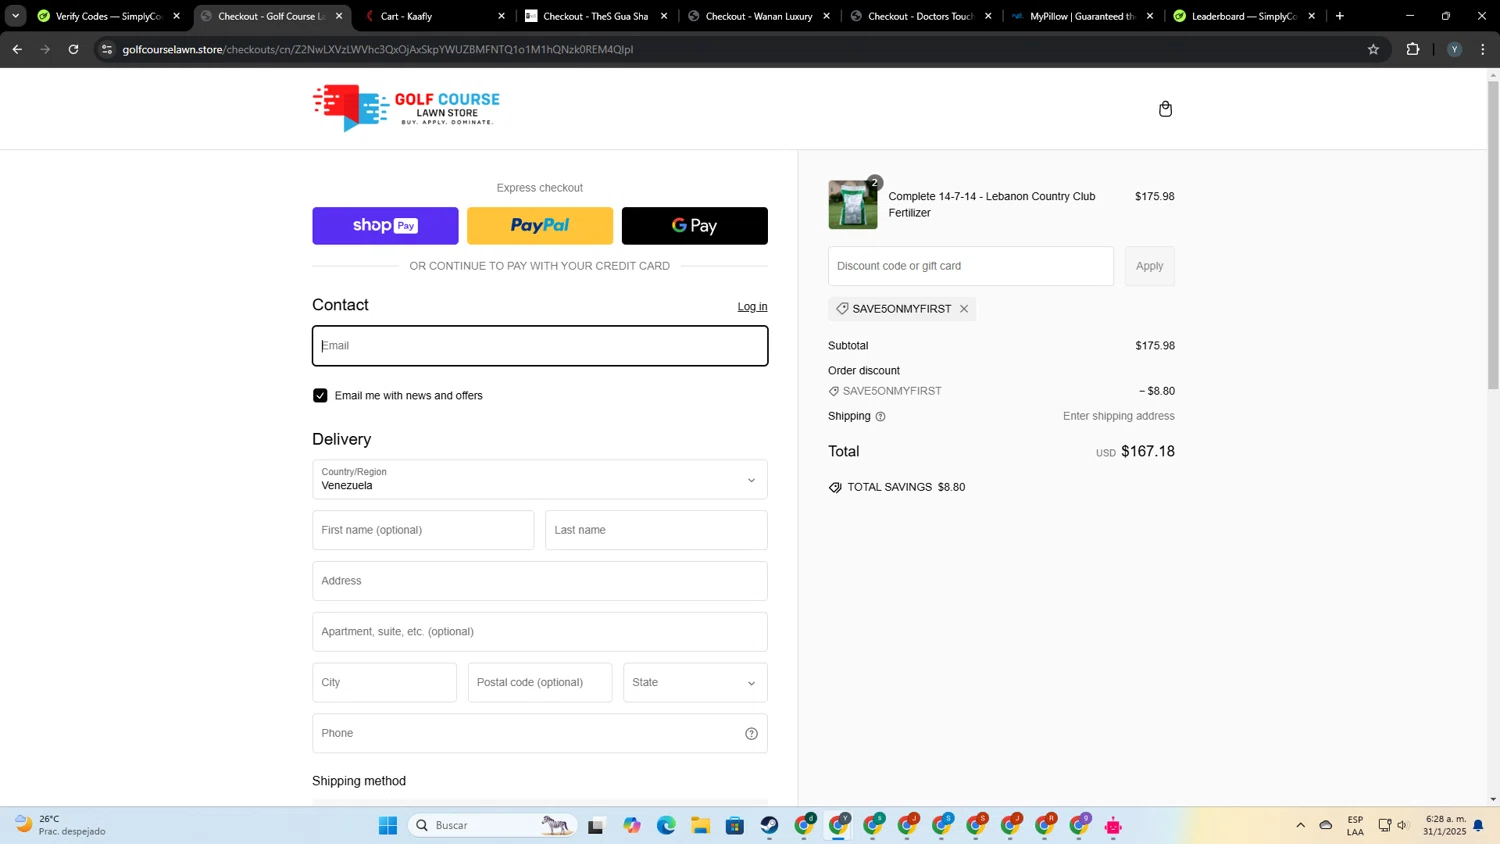Open the browser extensions puzzle icon

pyautogui.click(x=1413, y=49)
